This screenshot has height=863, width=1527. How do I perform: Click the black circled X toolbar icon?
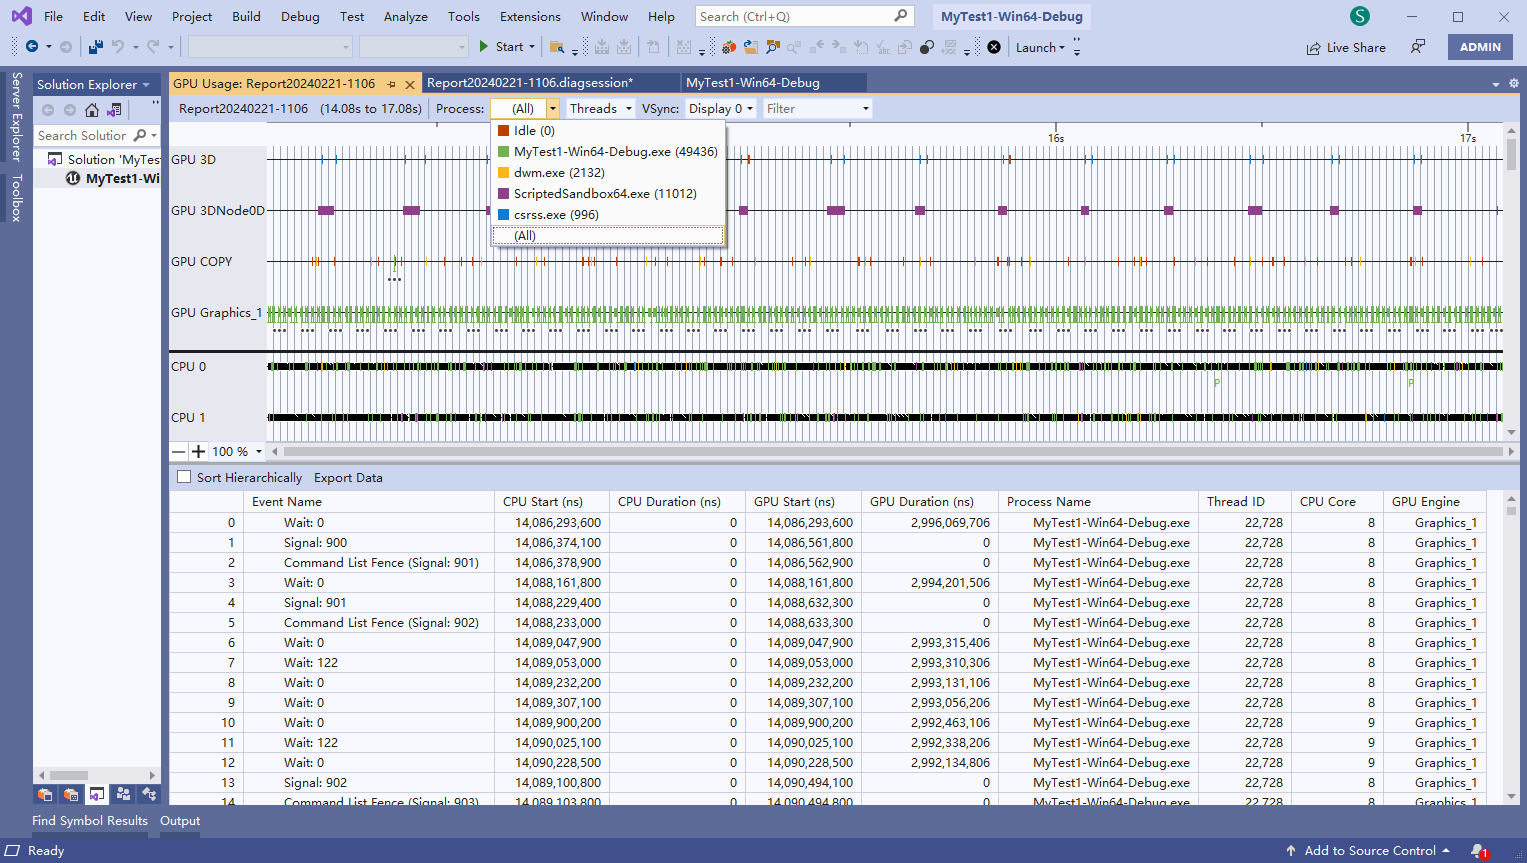[994, 47]
